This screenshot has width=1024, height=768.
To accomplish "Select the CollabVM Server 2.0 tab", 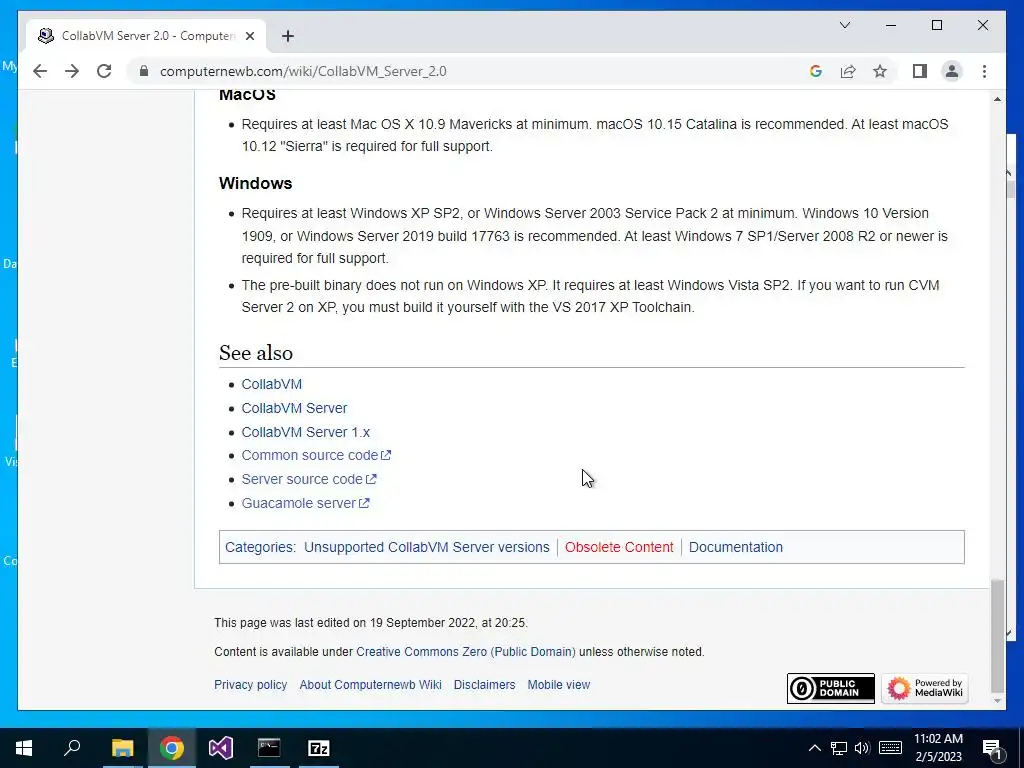I will (148, 36).
